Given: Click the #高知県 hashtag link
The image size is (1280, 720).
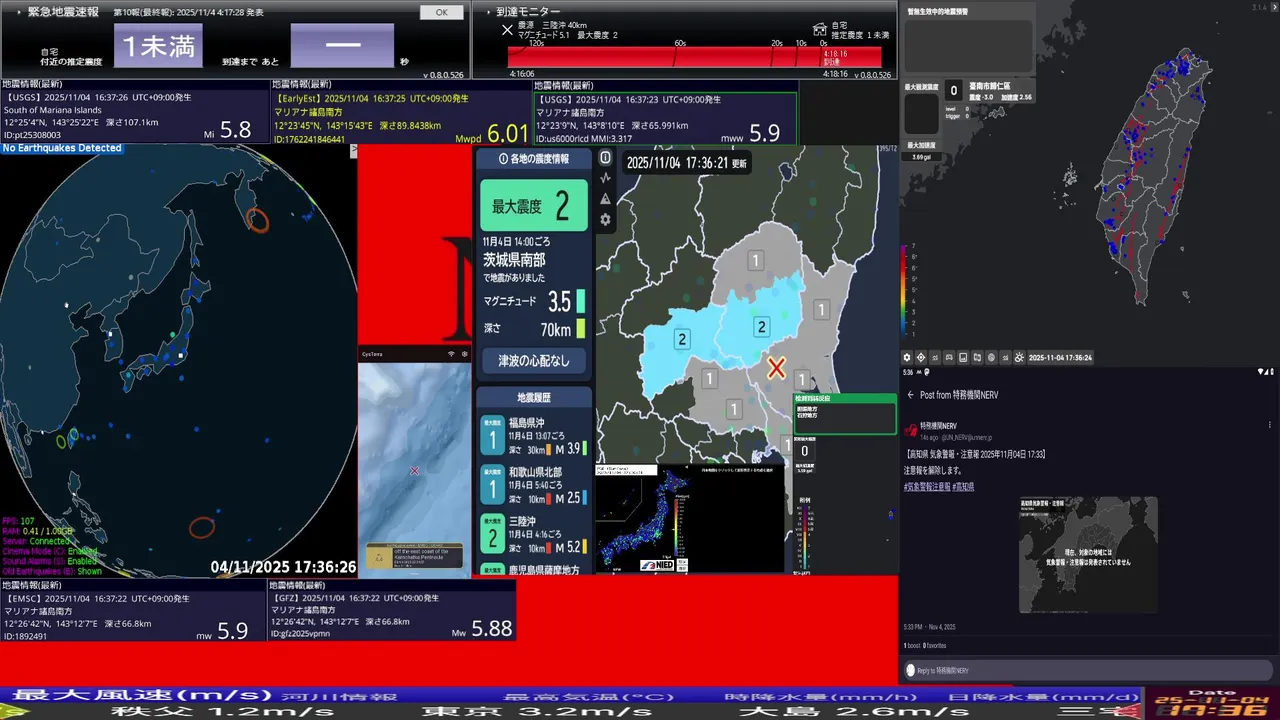Looking at the screenshot, I should click(x=962, y=487).
